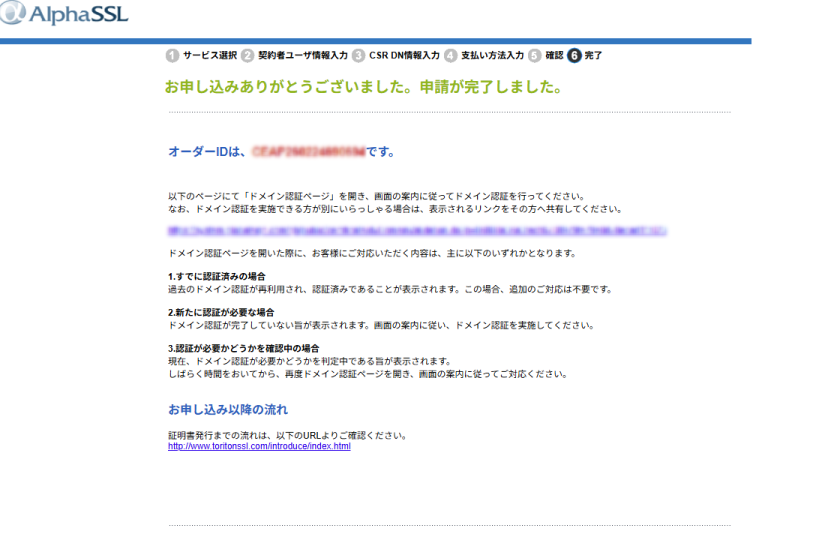The image size is (833, 542).
Task: Open the toritonssl.com introduce link
Action: pyautogui.click(x=259, y=446)
